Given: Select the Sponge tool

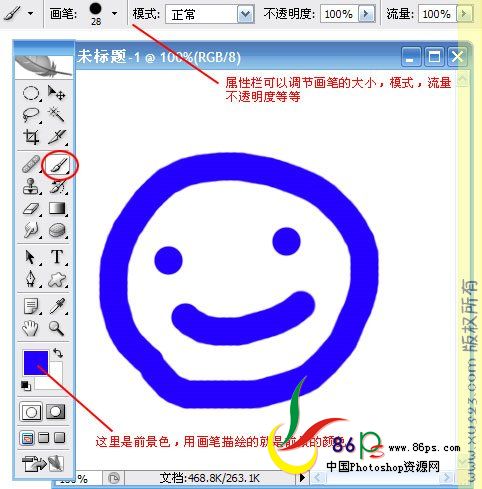Looking at the screenshot, I should click(57, 230).
